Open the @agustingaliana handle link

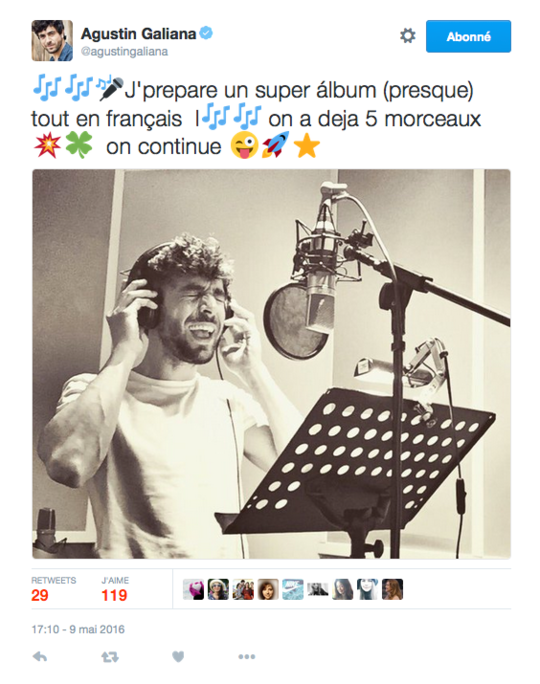point(124,51)
